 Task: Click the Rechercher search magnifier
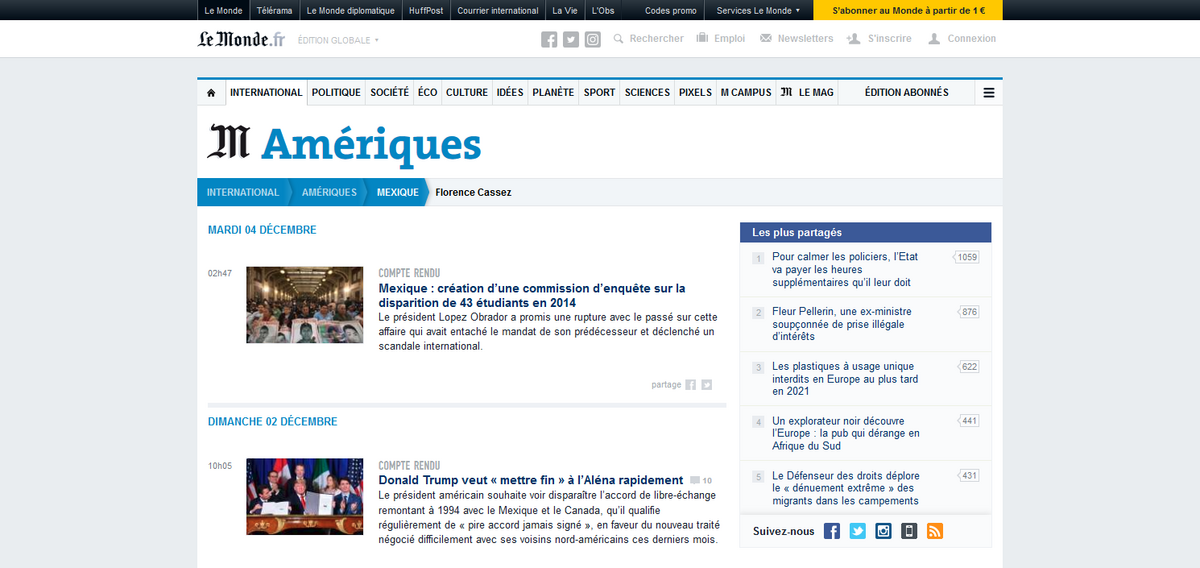point(619,39)
